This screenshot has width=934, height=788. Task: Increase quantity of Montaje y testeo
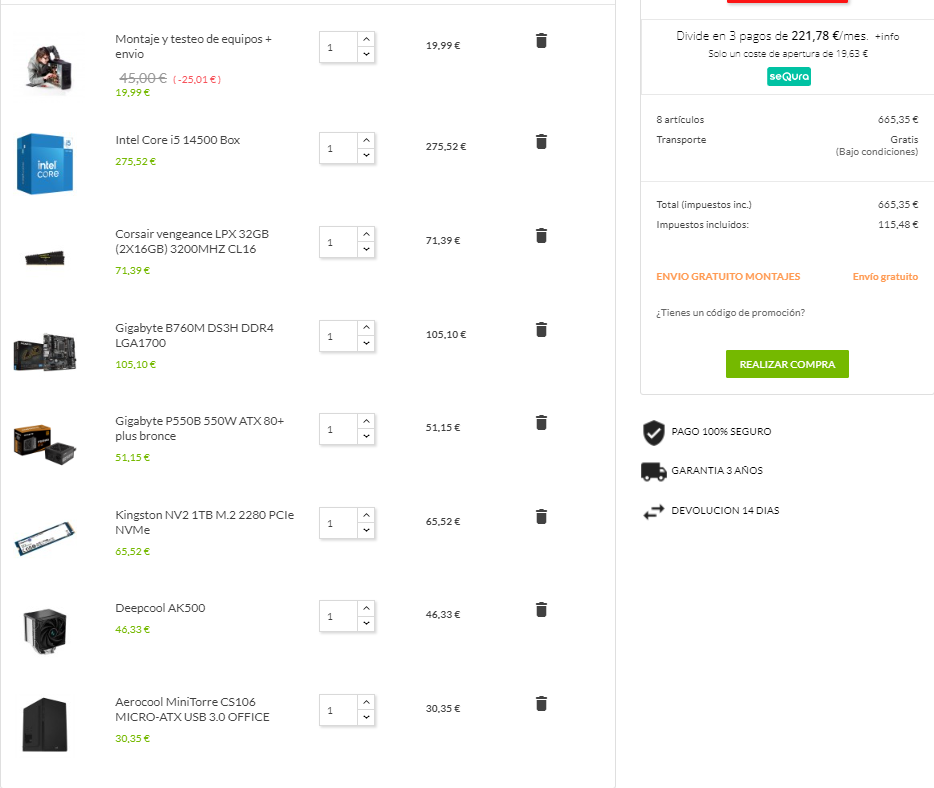tap(366, 39)
